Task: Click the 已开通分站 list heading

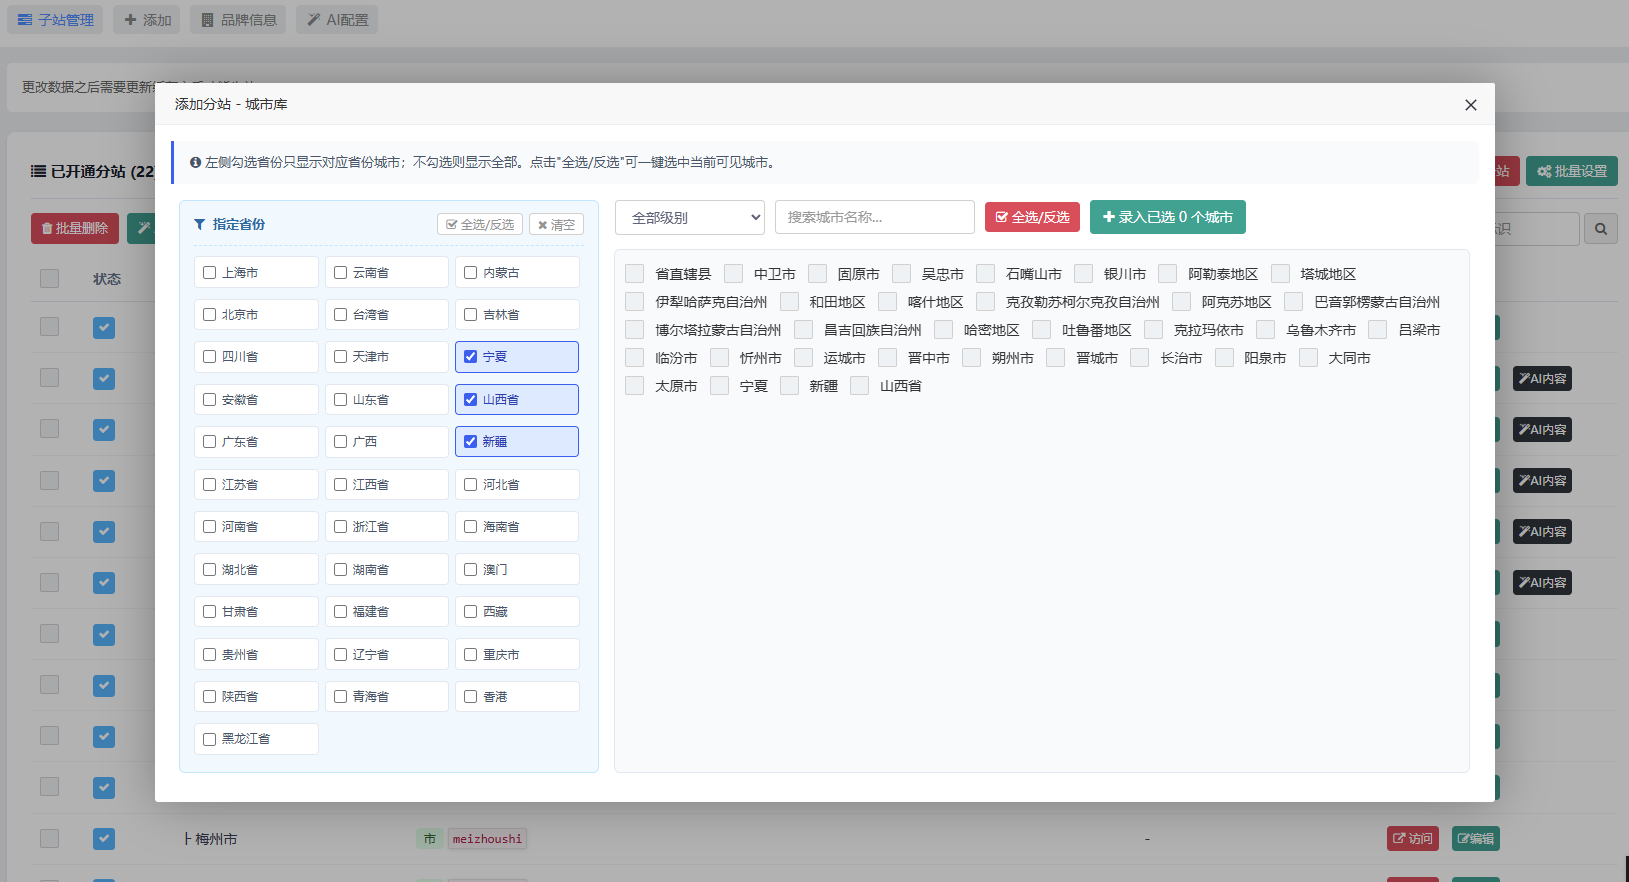Action: 92,172
